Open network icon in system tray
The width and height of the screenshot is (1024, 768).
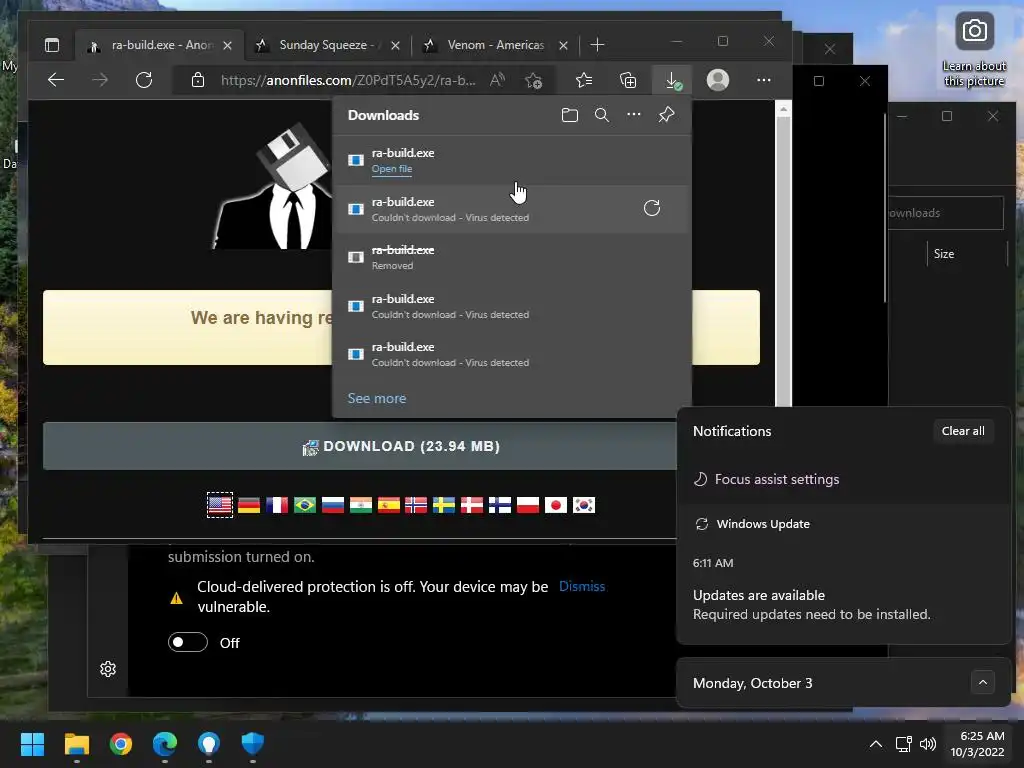point(904,744)
